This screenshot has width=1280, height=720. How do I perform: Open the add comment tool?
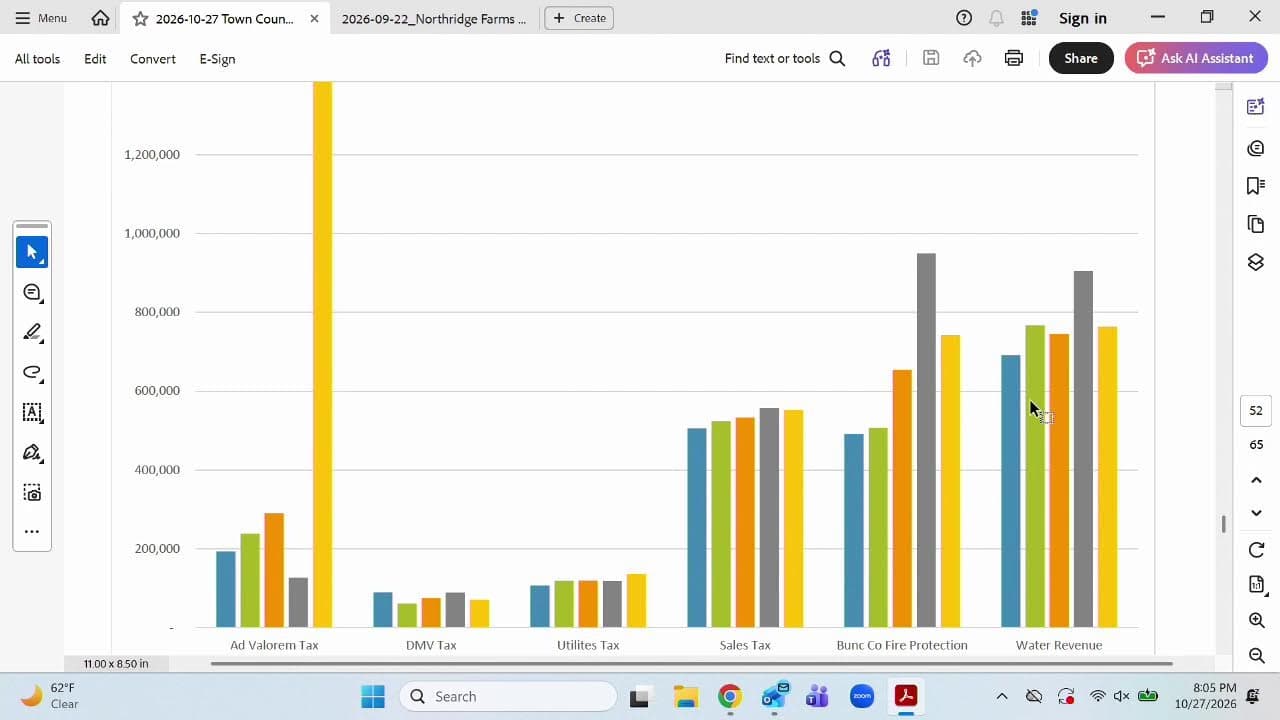(32, 292)
